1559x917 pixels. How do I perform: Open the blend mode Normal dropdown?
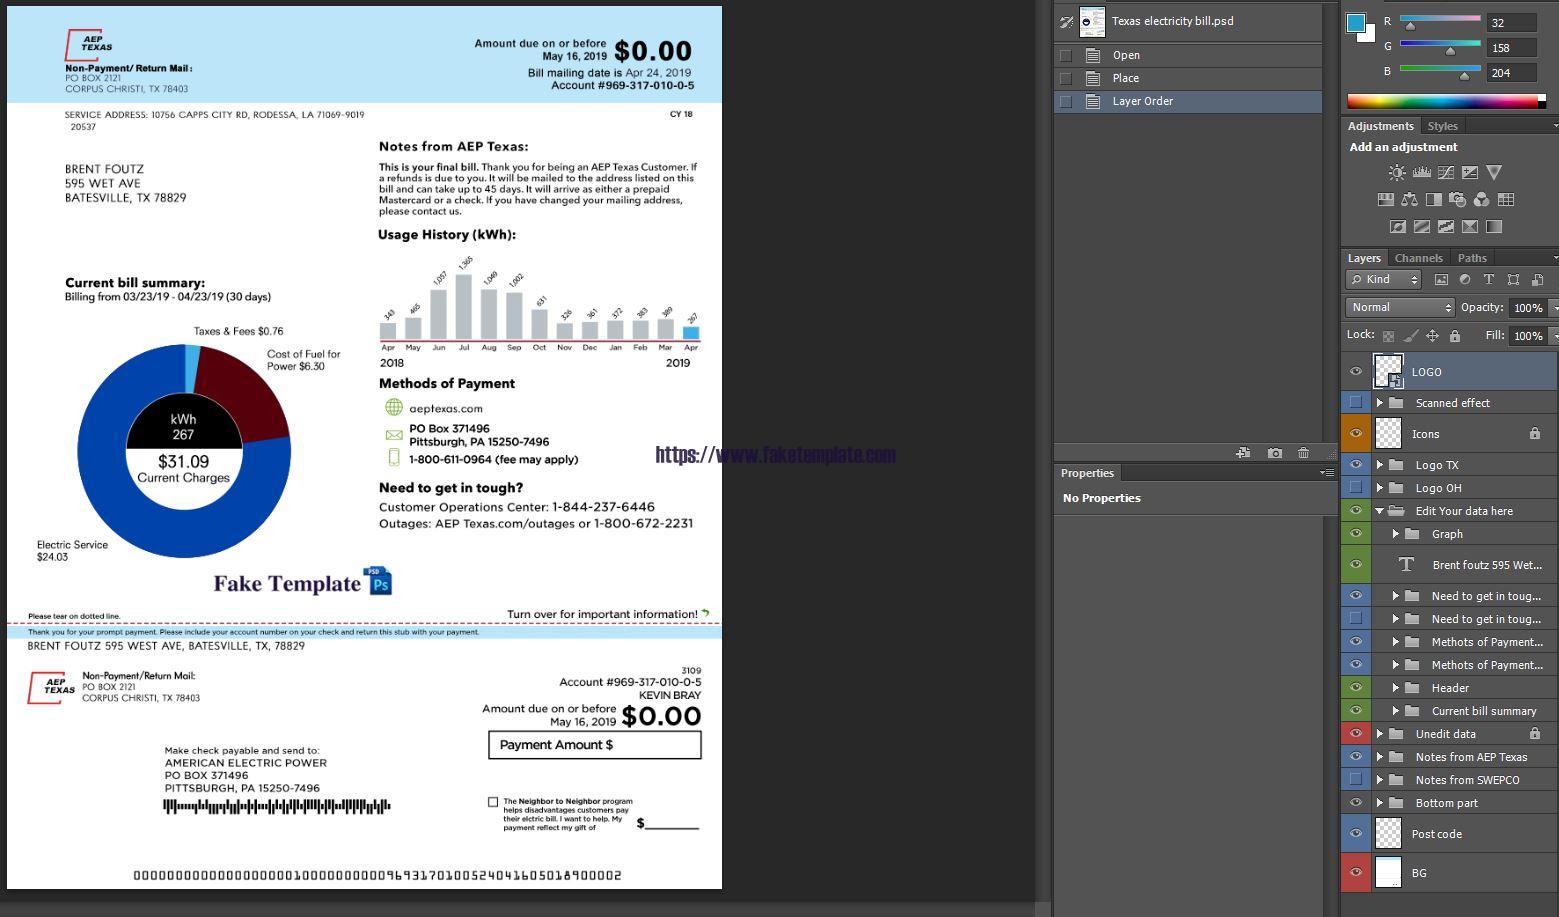1399,307
